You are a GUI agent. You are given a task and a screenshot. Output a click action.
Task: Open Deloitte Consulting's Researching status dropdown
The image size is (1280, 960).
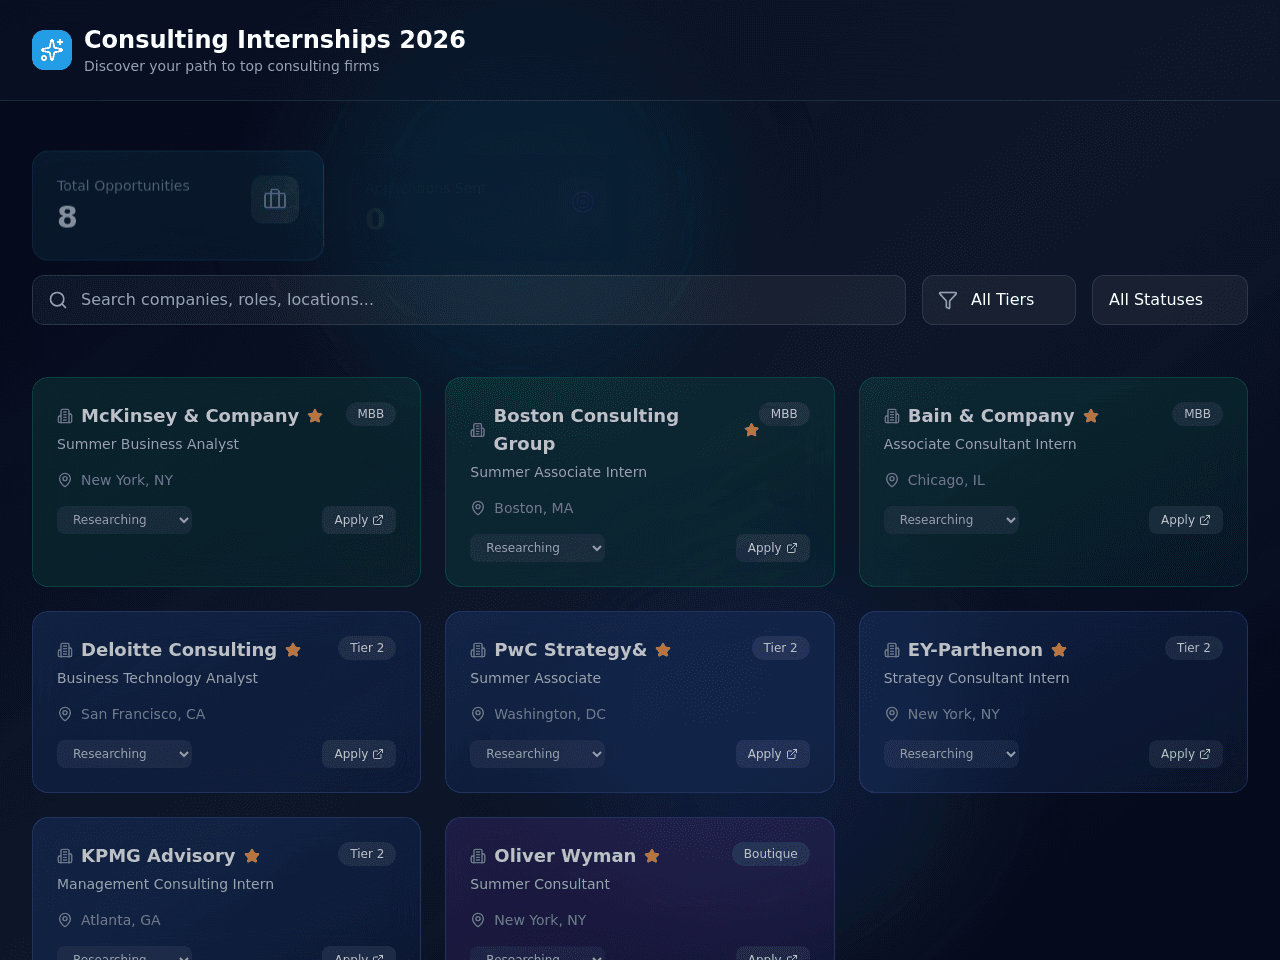[124, 754]
